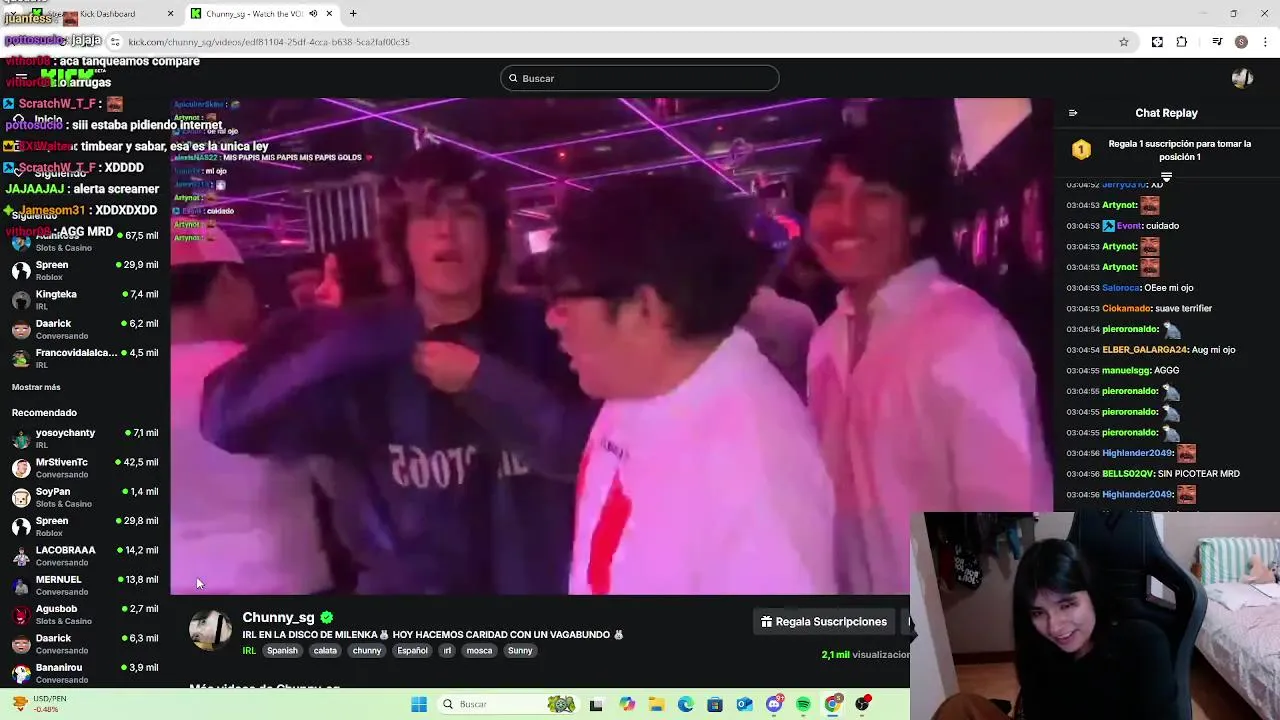Viewport: 1280px width, 720px height.
Task: Close the Kick Dashboard tab
Action: tap(170, 14)
